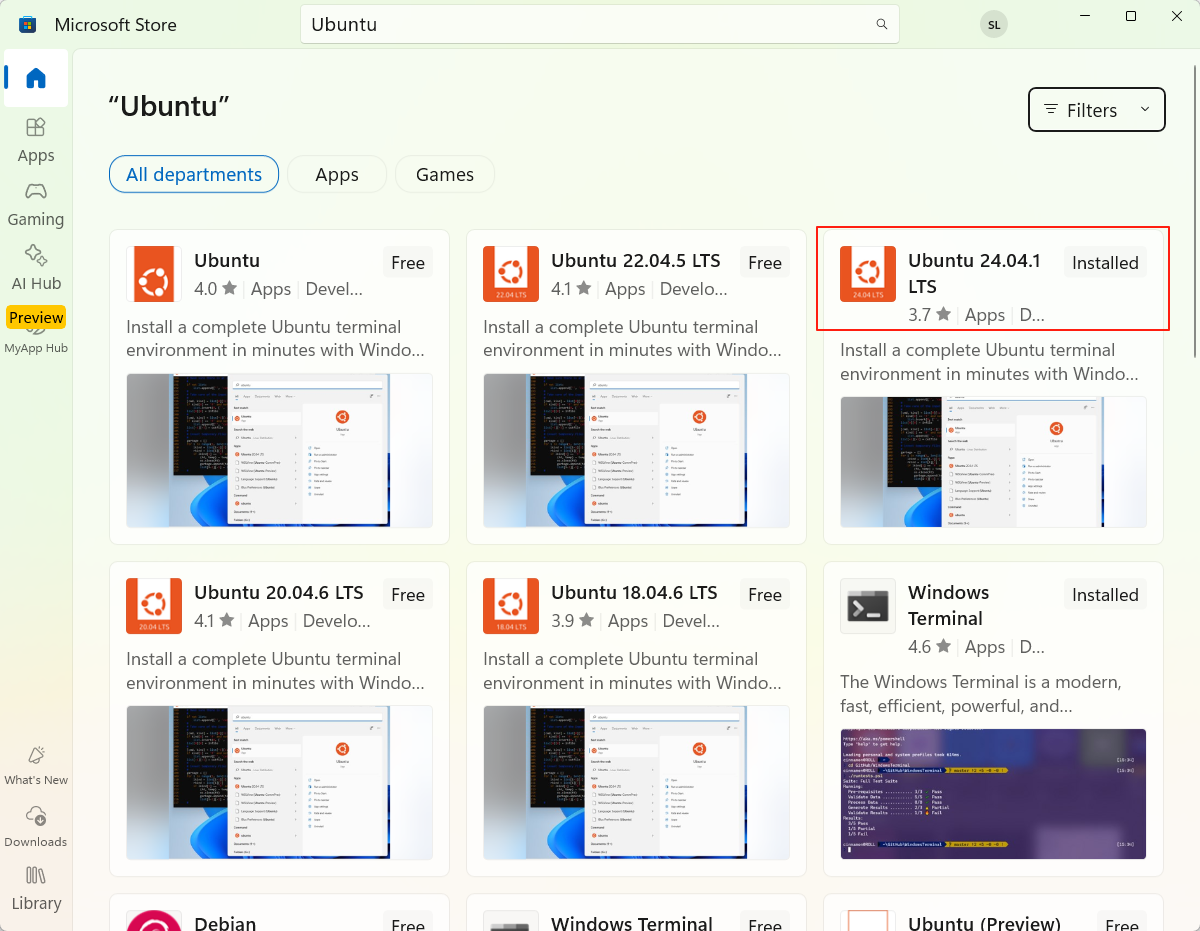The height and width of the screenshot is (931, 1200).
Task: Click Free button on Ubuntu (Preview) card
Action: tap(1122, 923)
